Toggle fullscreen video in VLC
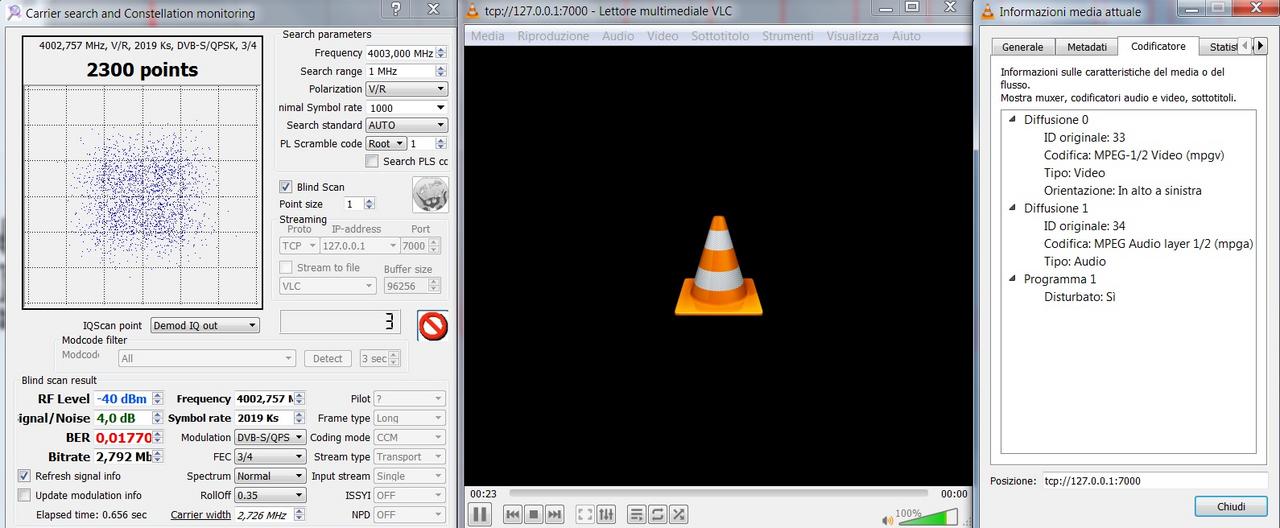The height and width of the screenshot is (528, 1280). click(x=585, y=514)
